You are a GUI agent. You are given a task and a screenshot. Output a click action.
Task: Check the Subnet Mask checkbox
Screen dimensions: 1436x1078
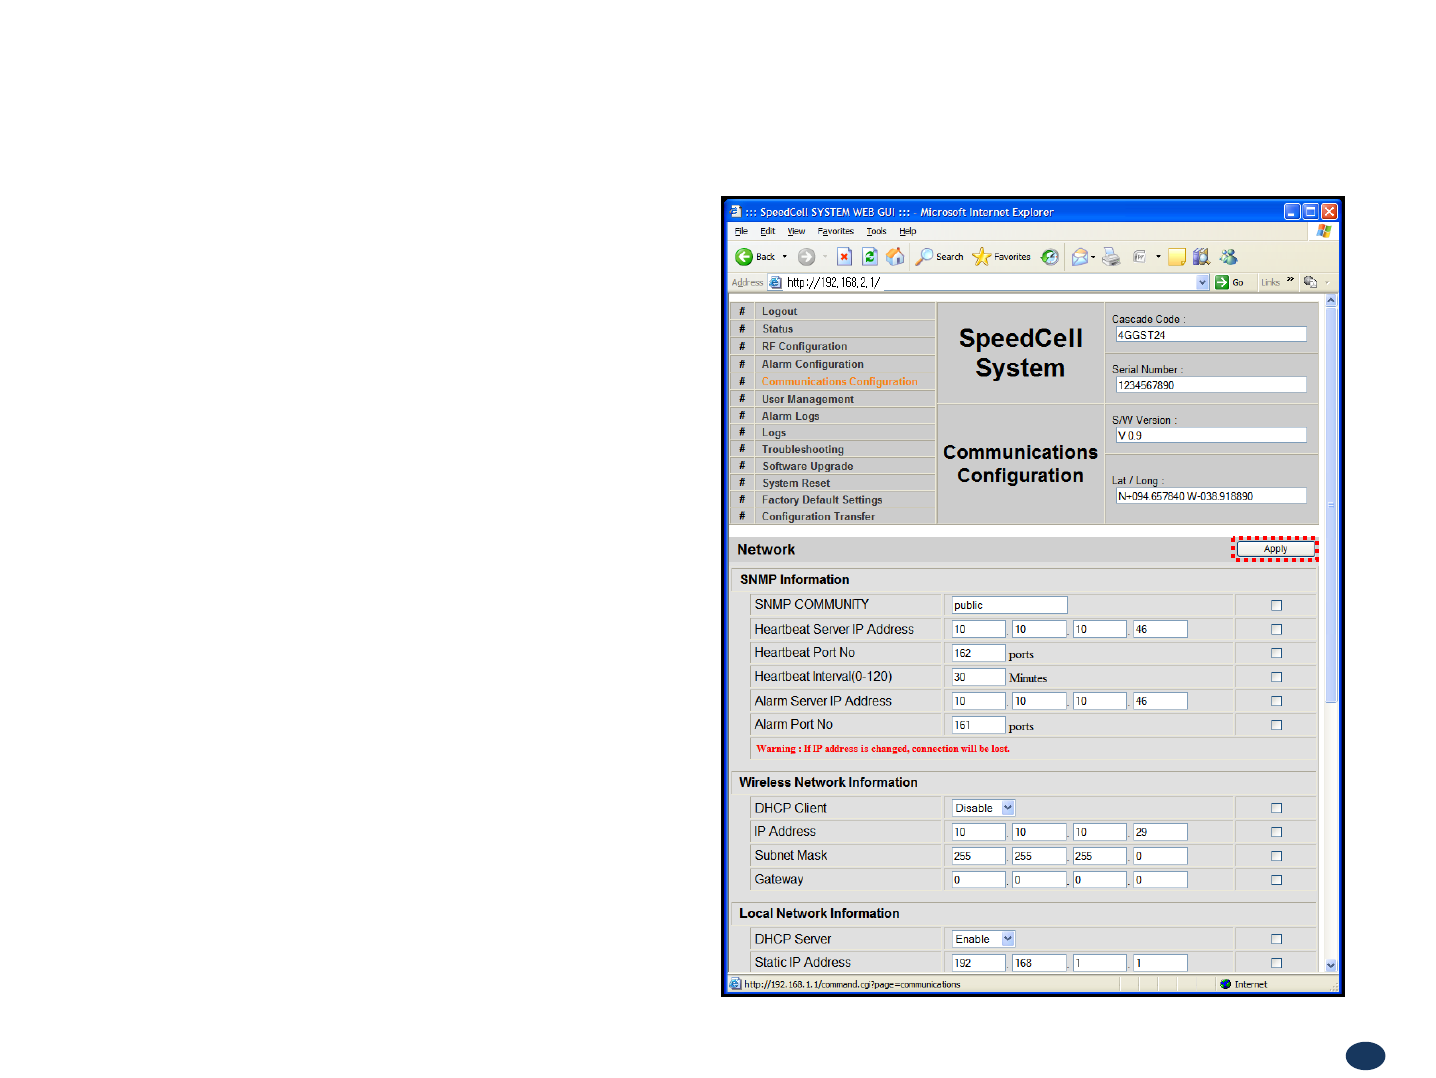point(1276,856)
